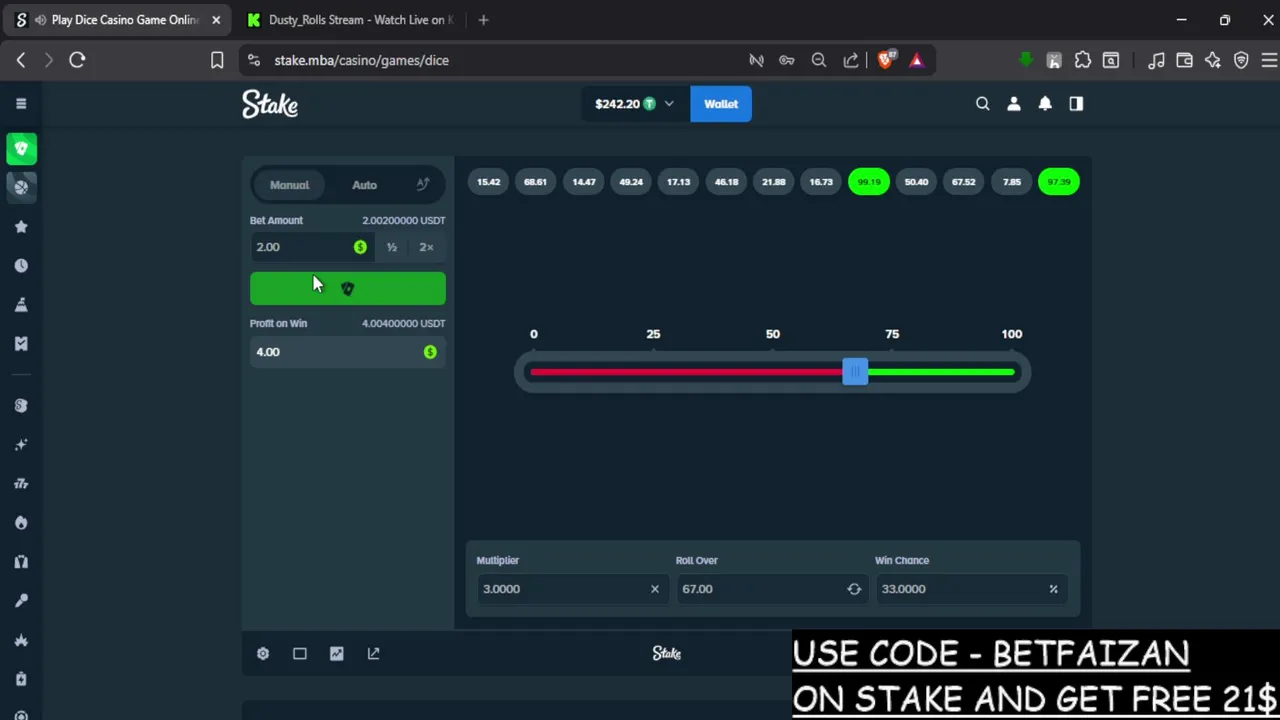Open the Stake search magnifier icon
The height and width of the screenshot is (720, 1280).
pos(982,104)
